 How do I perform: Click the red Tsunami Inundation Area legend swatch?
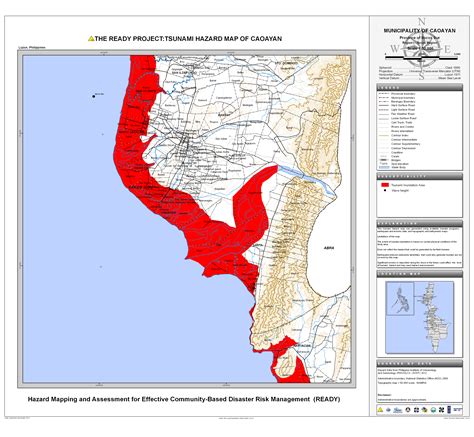385,185
